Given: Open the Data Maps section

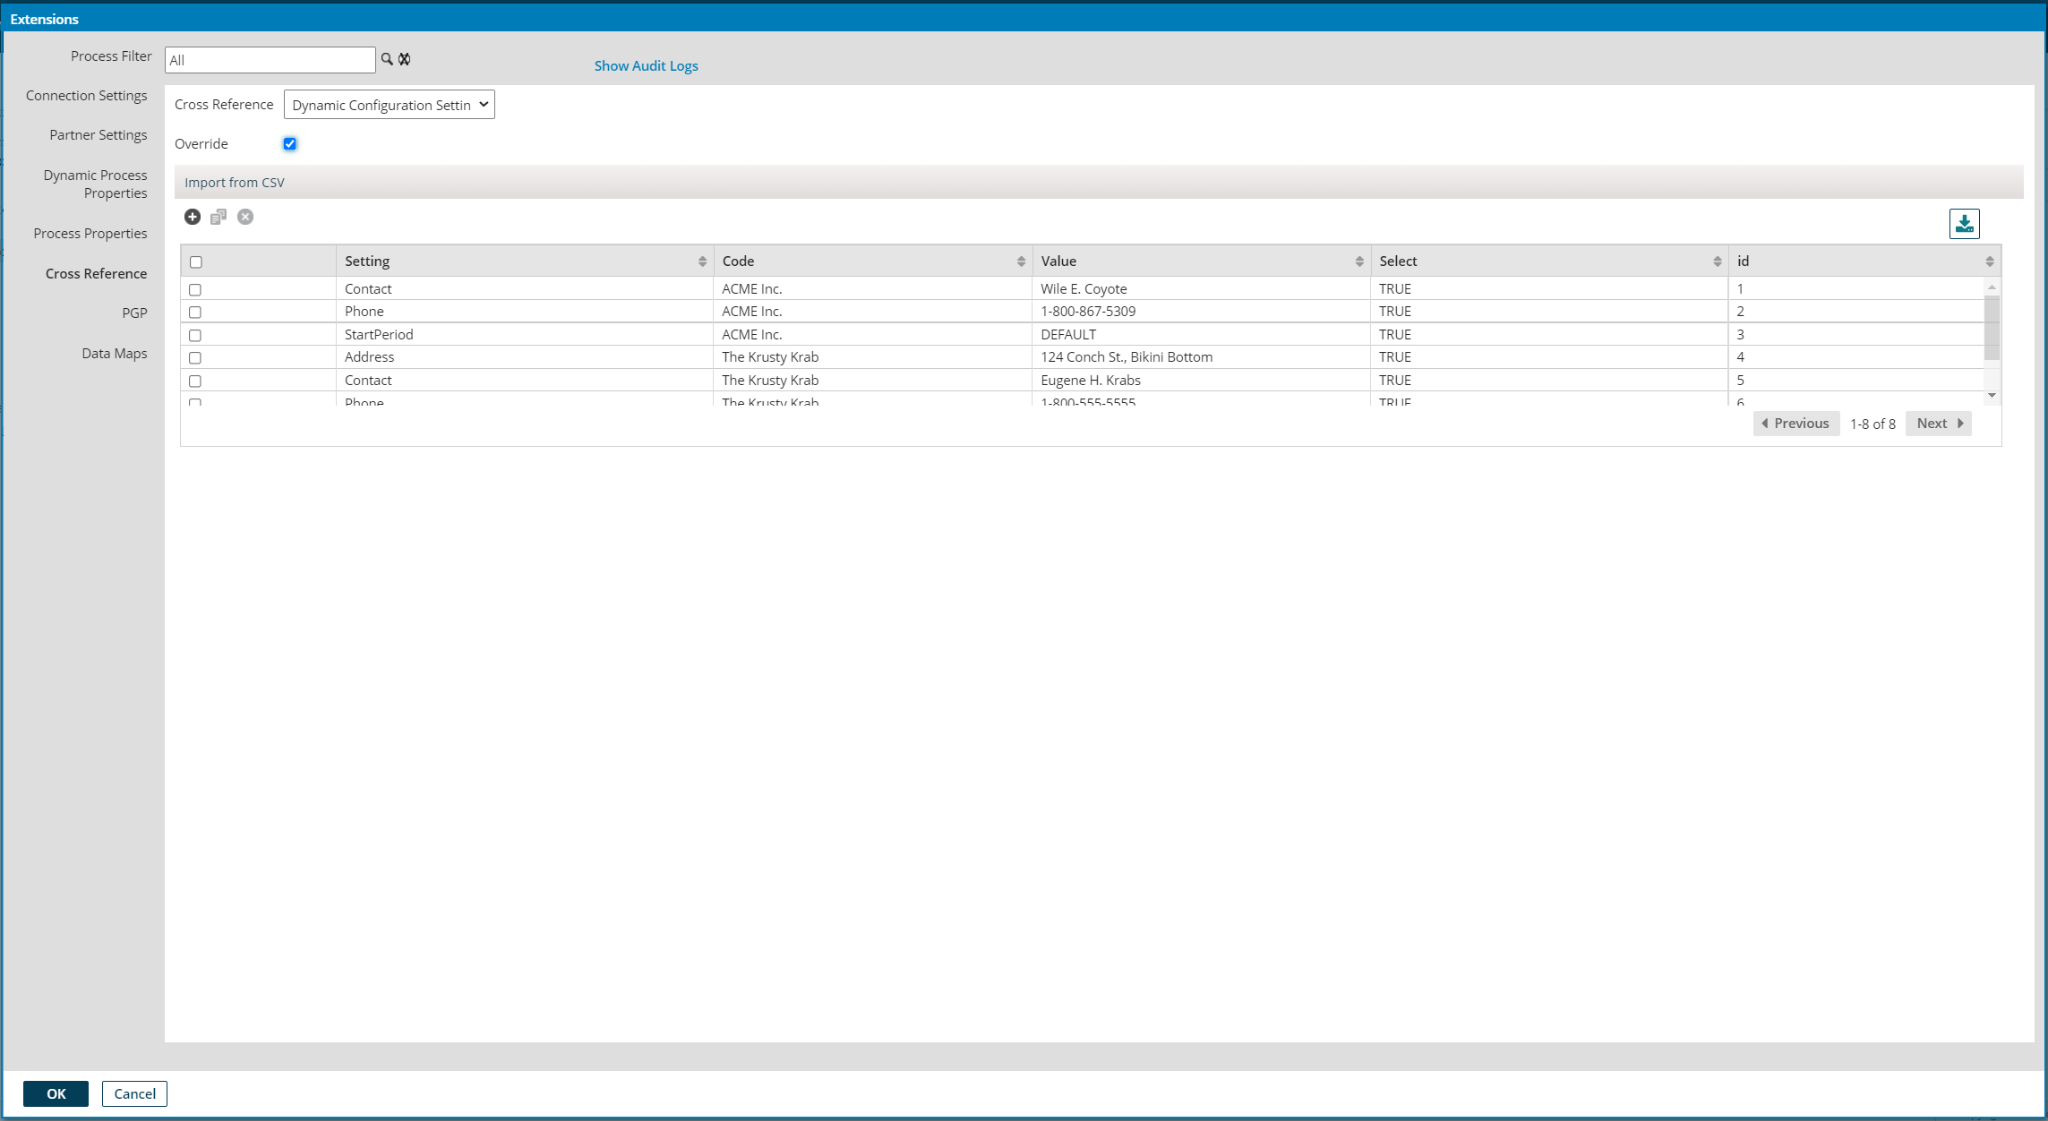Looking at the screenshot, I should pyautogui.click(x=115, y=353).
